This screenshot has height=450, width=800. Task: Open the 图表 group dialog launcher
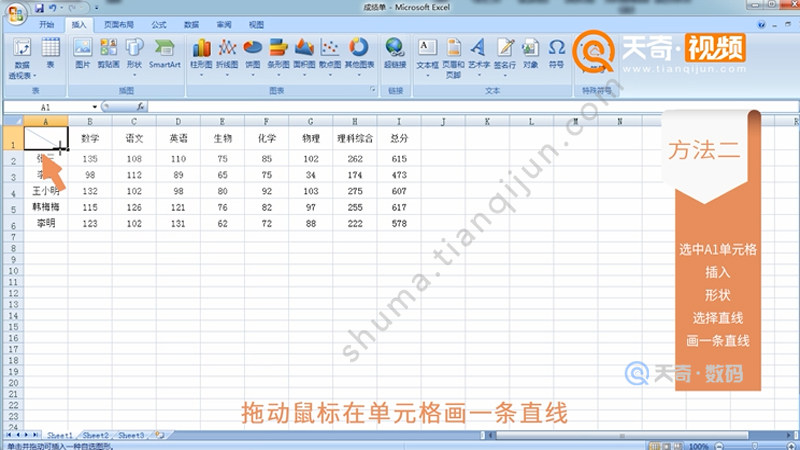click(x=372, y=90)
